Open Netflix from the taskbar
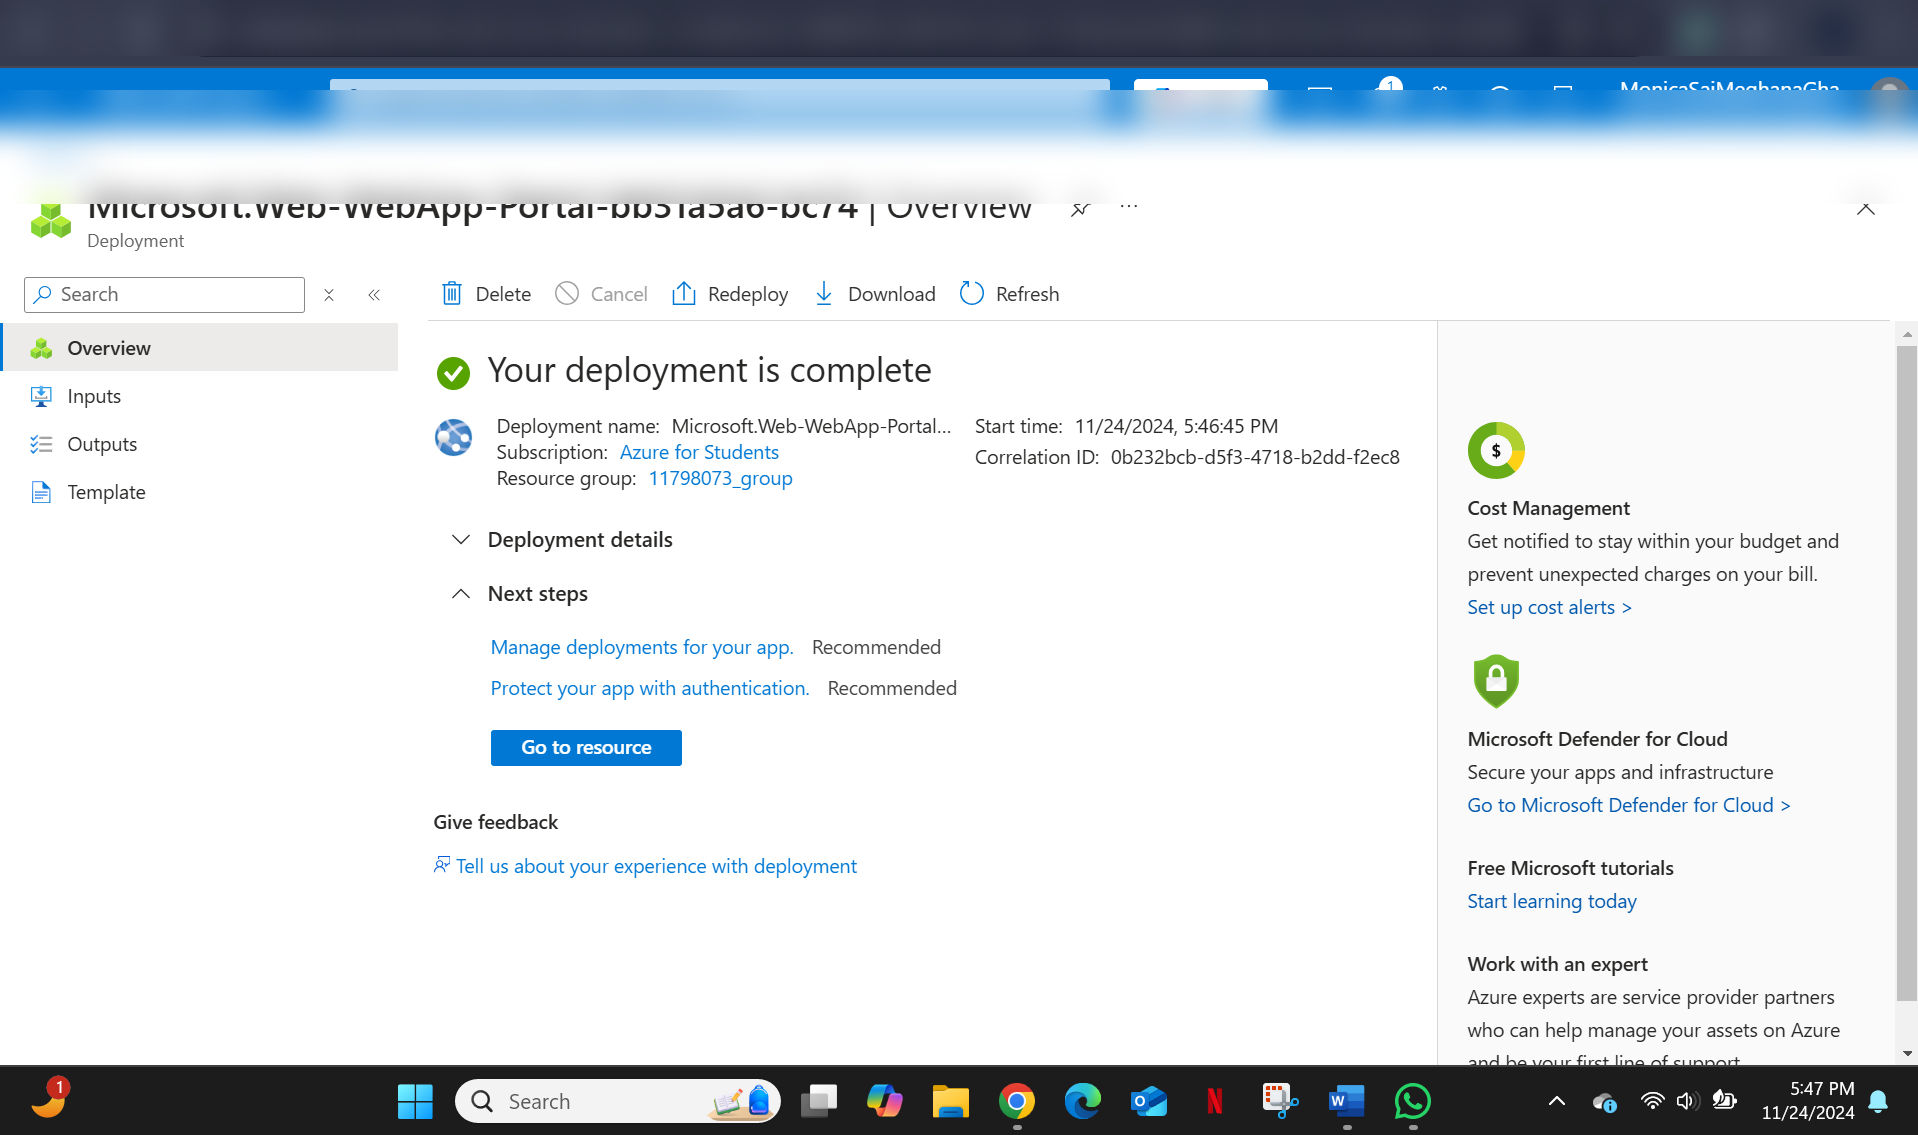 pos(1215,1101)
